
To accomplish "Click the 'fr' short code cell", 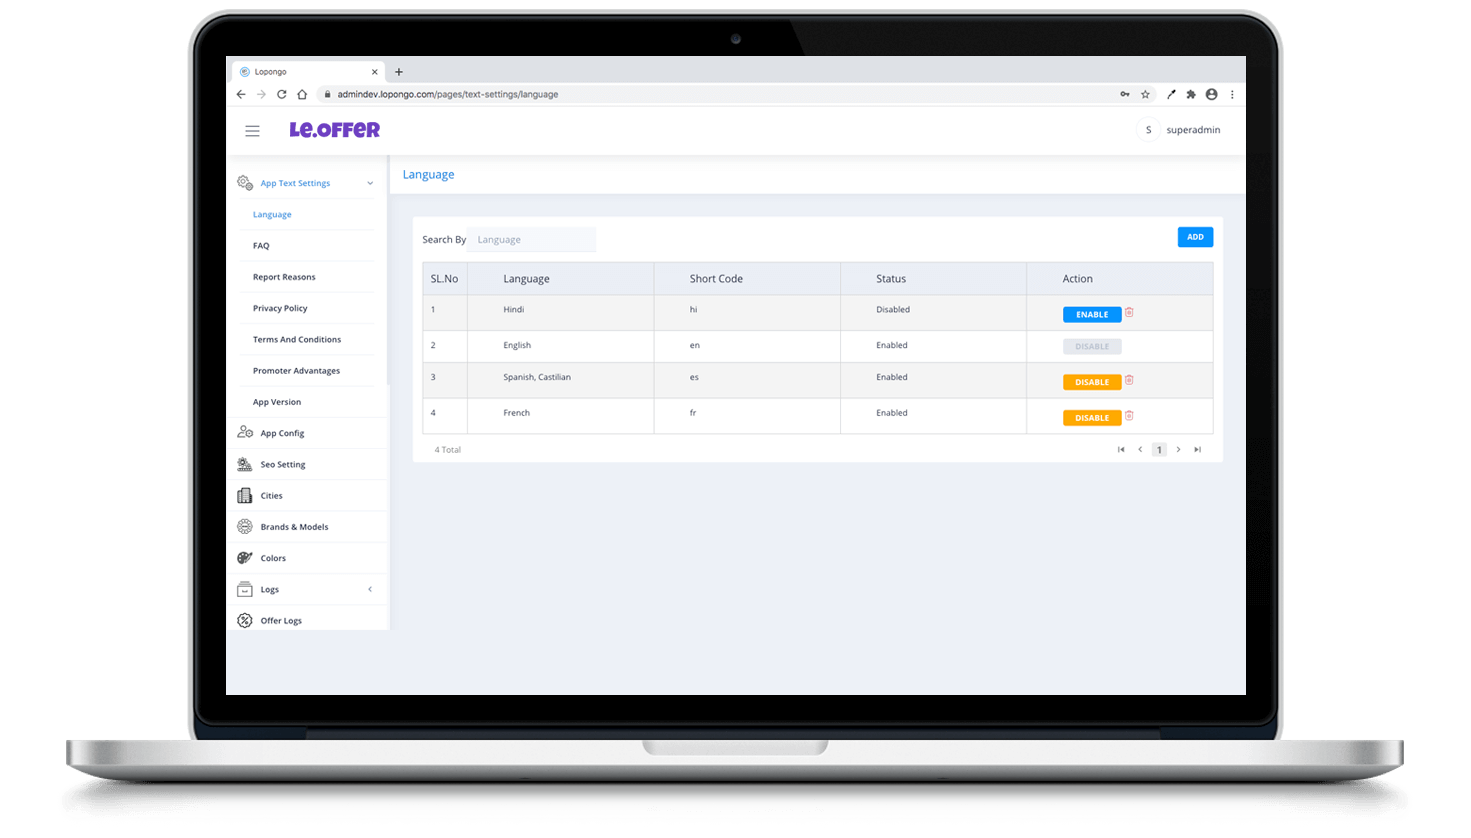I will (693, 412).
